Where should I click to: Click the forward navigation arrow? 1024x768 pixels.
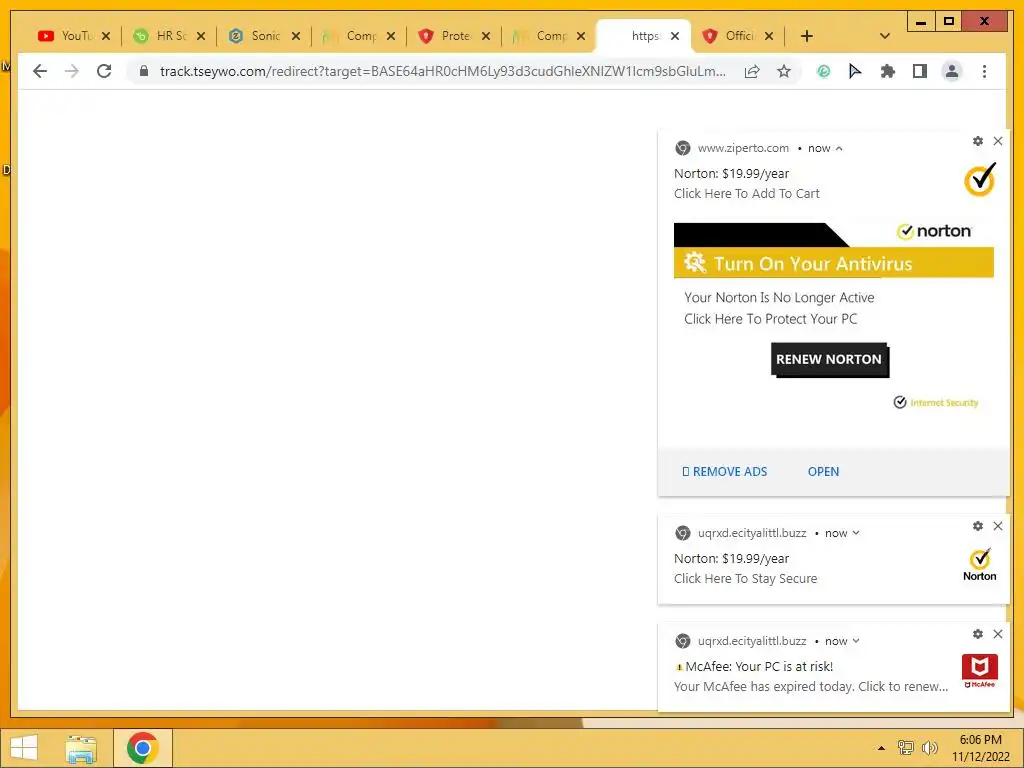pyautogui.click(x=72, y=71)
